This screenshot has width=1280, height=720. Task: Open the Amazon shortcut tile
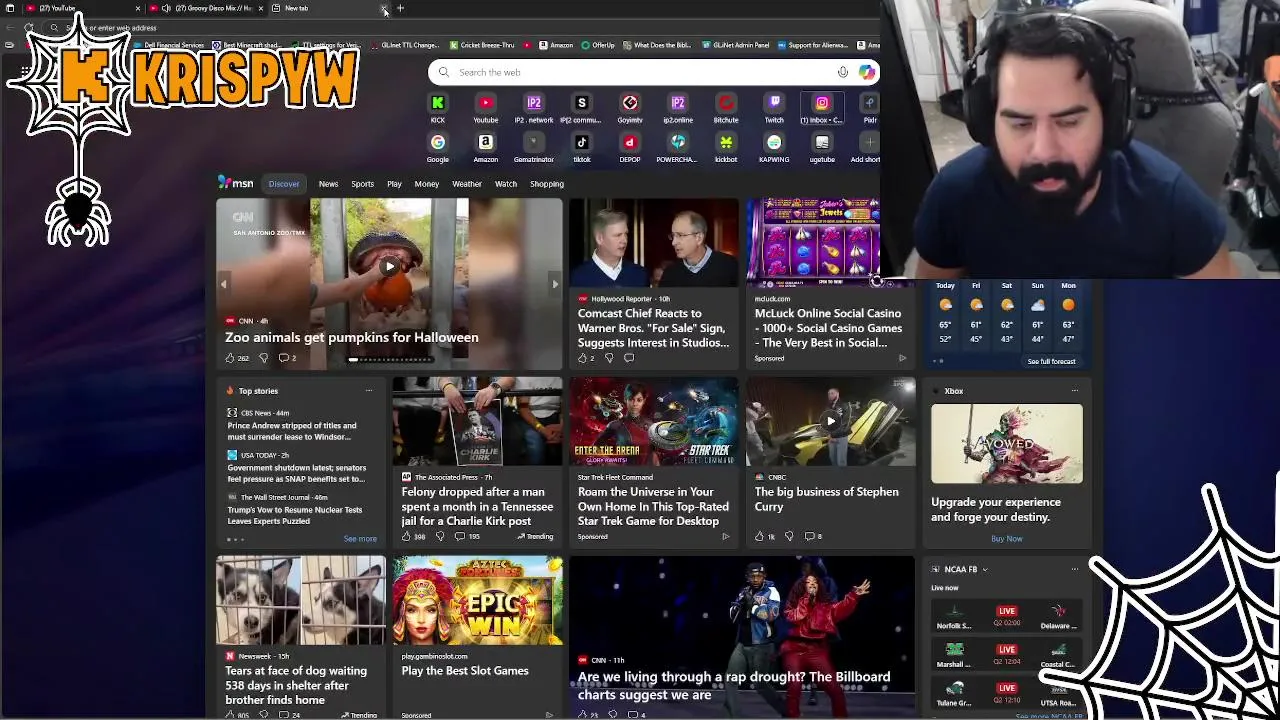485,148
